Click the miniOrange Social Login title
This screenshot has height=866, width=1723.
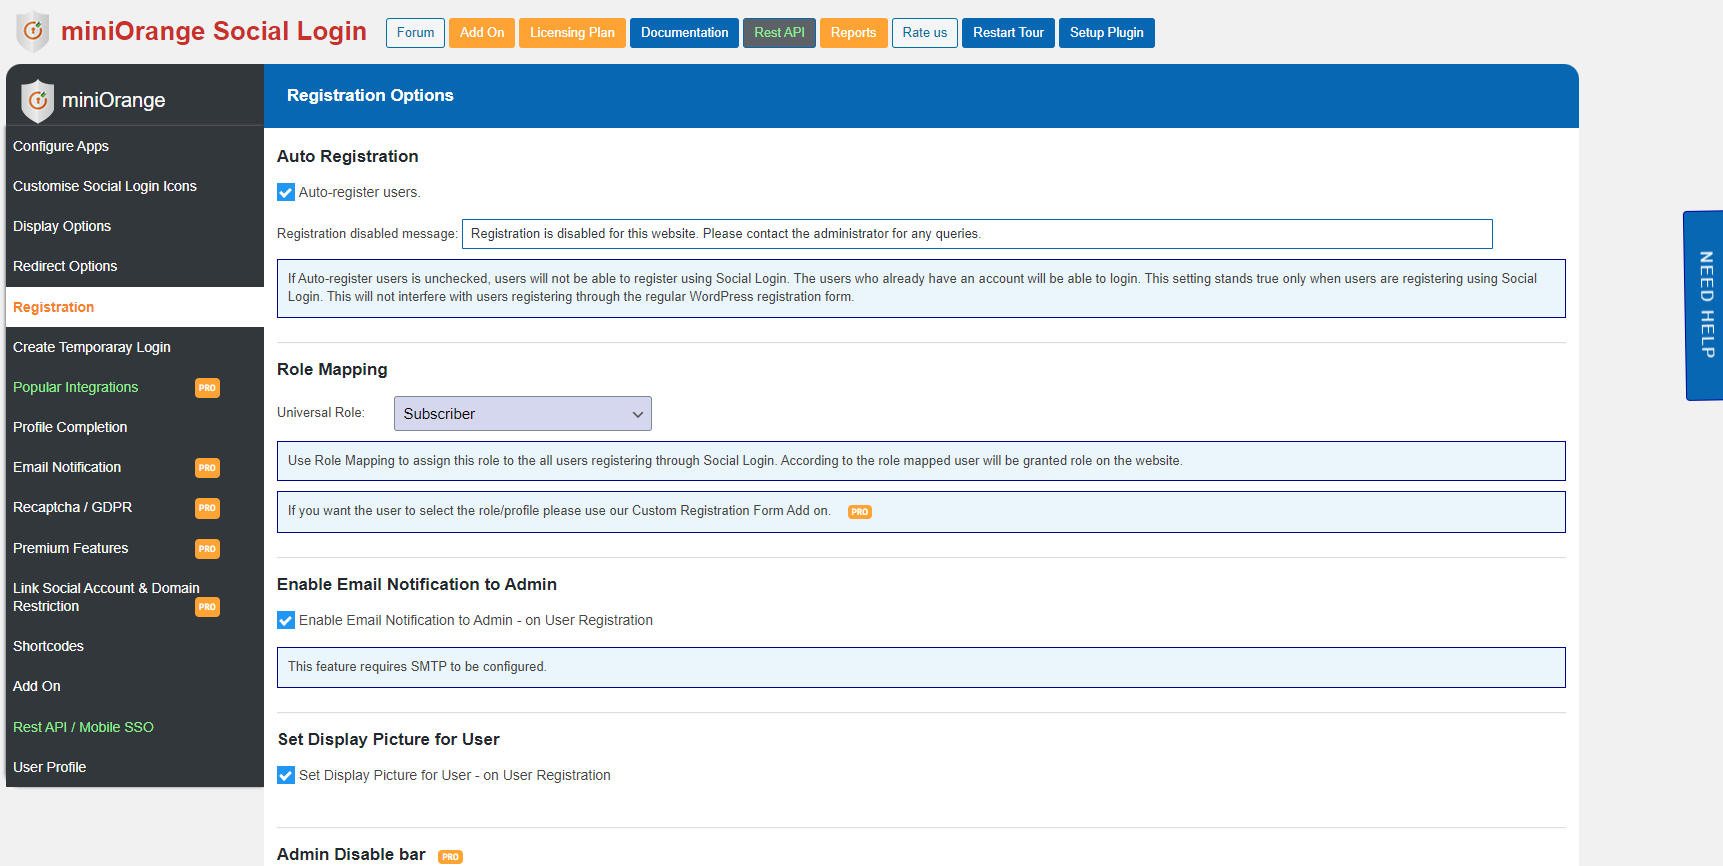point(214,31)
